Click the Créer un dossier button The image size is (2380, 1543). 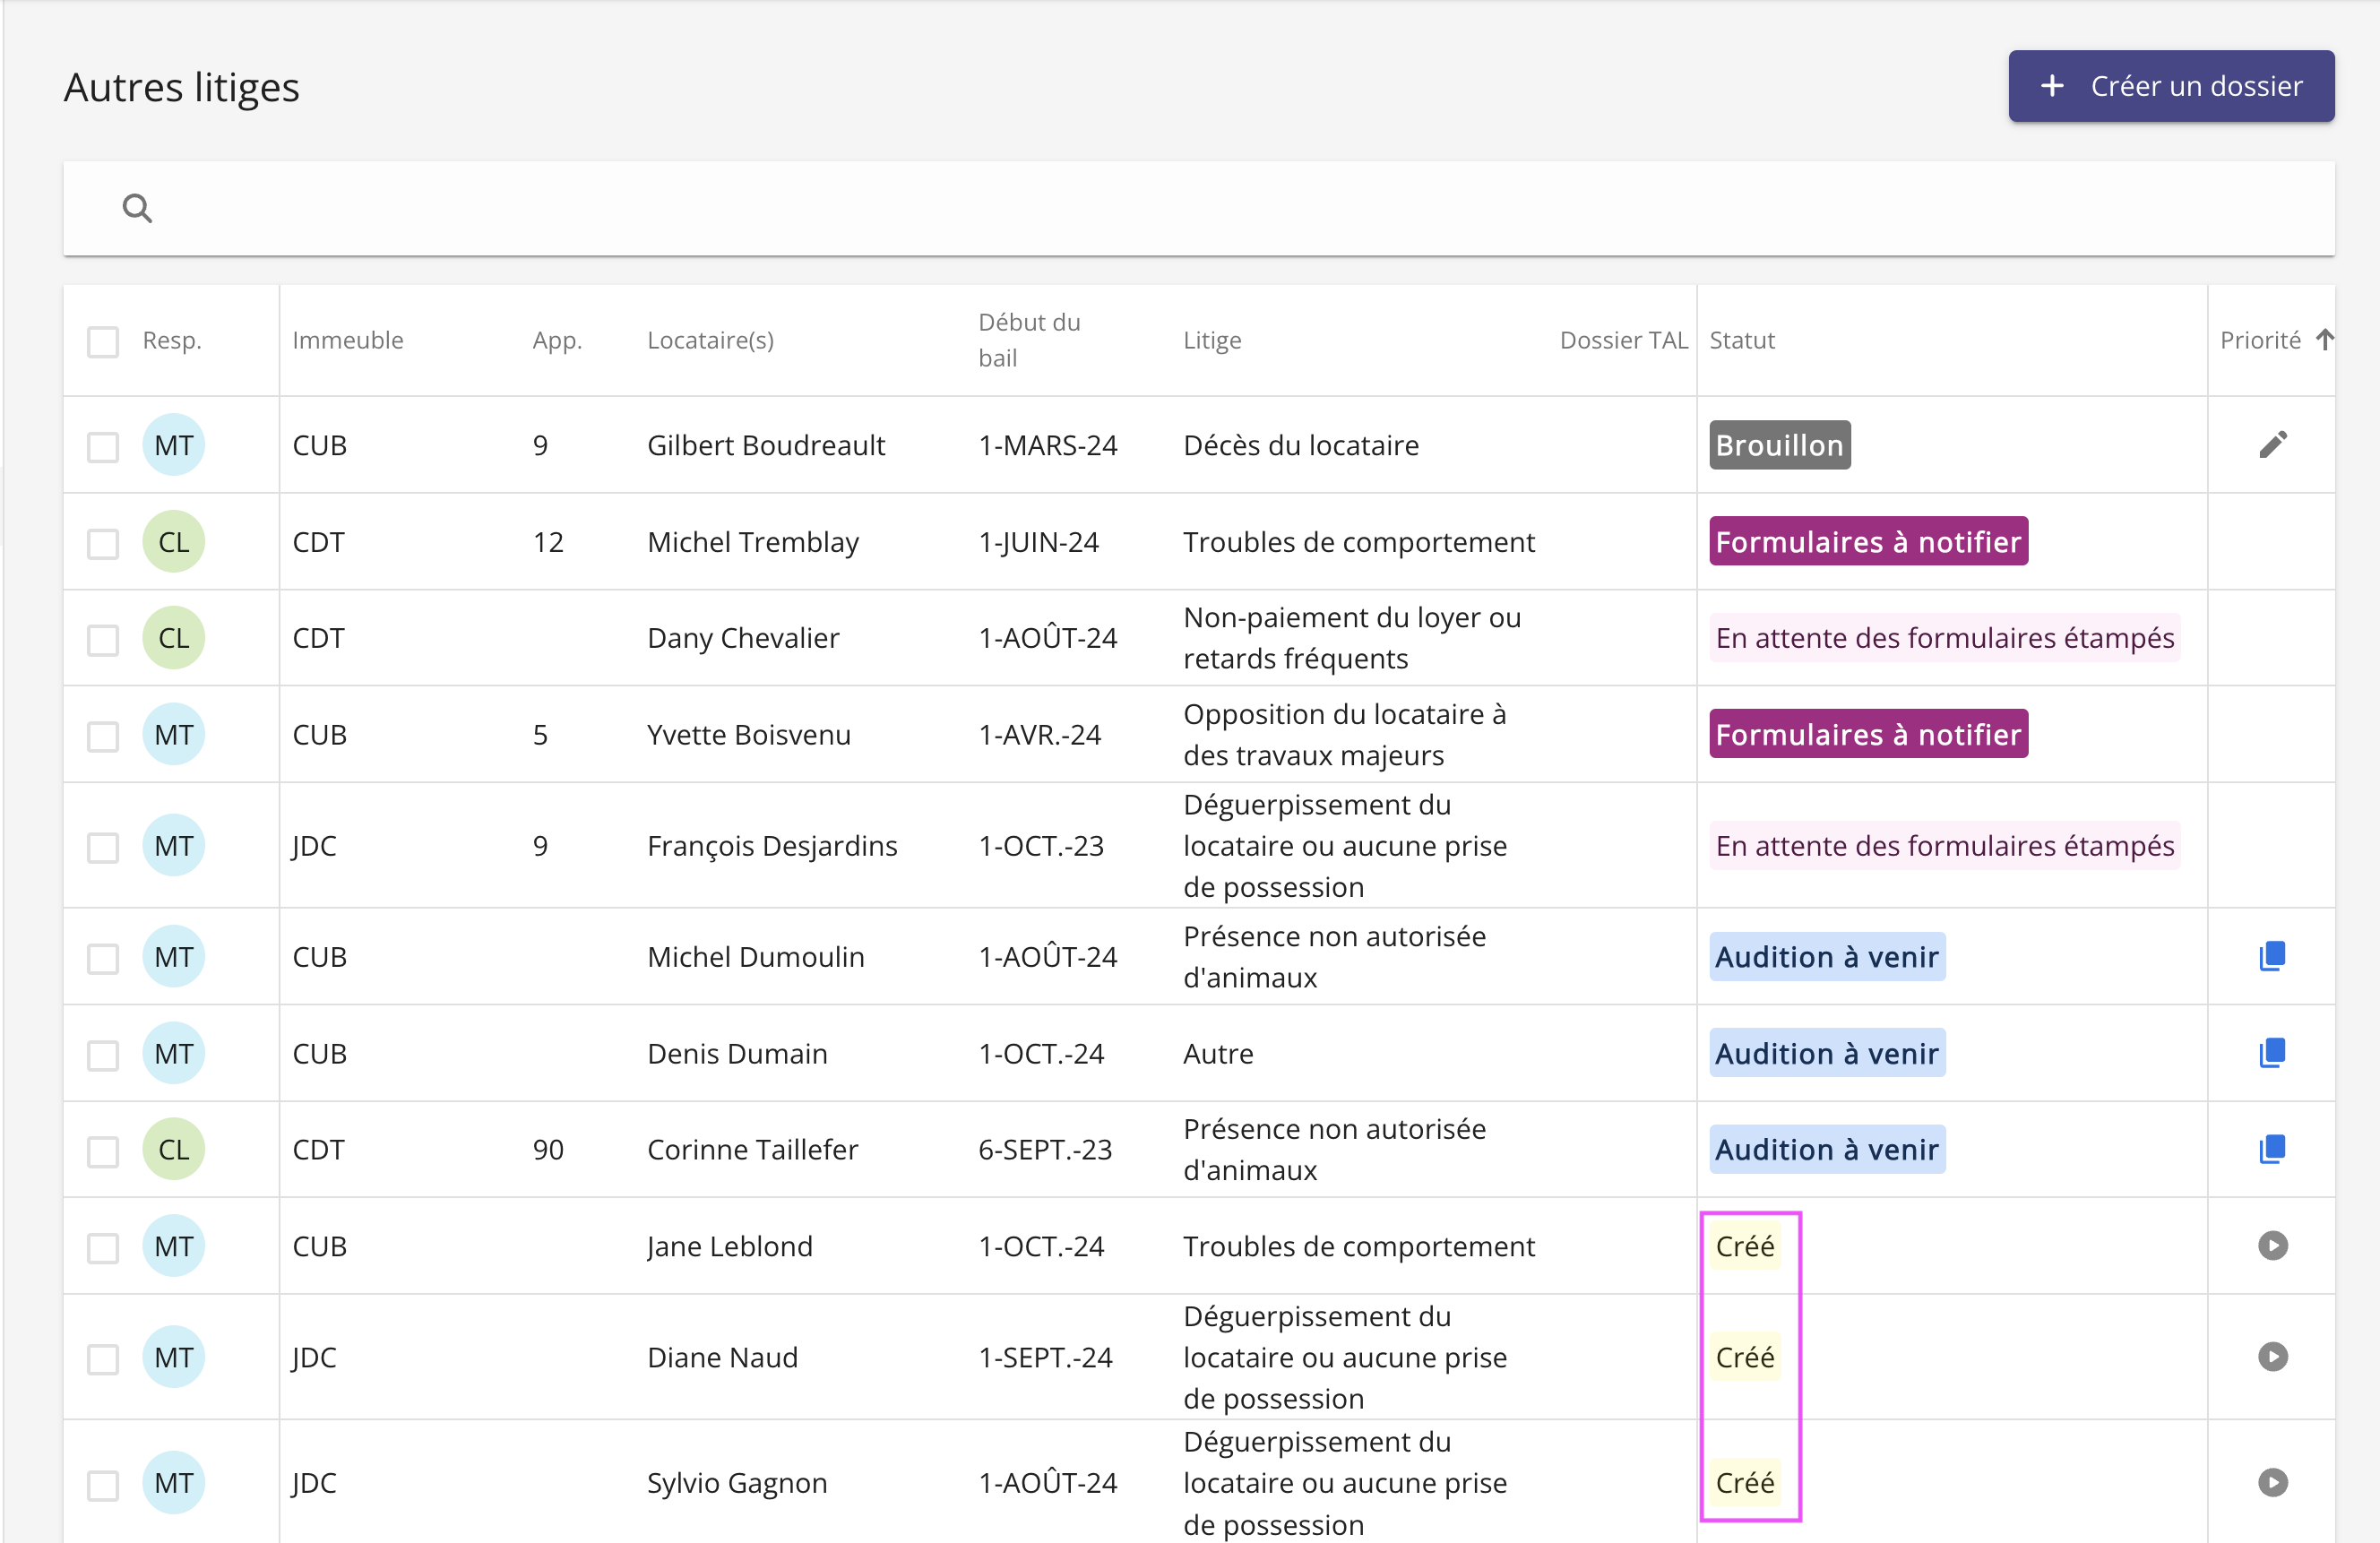2170,86
